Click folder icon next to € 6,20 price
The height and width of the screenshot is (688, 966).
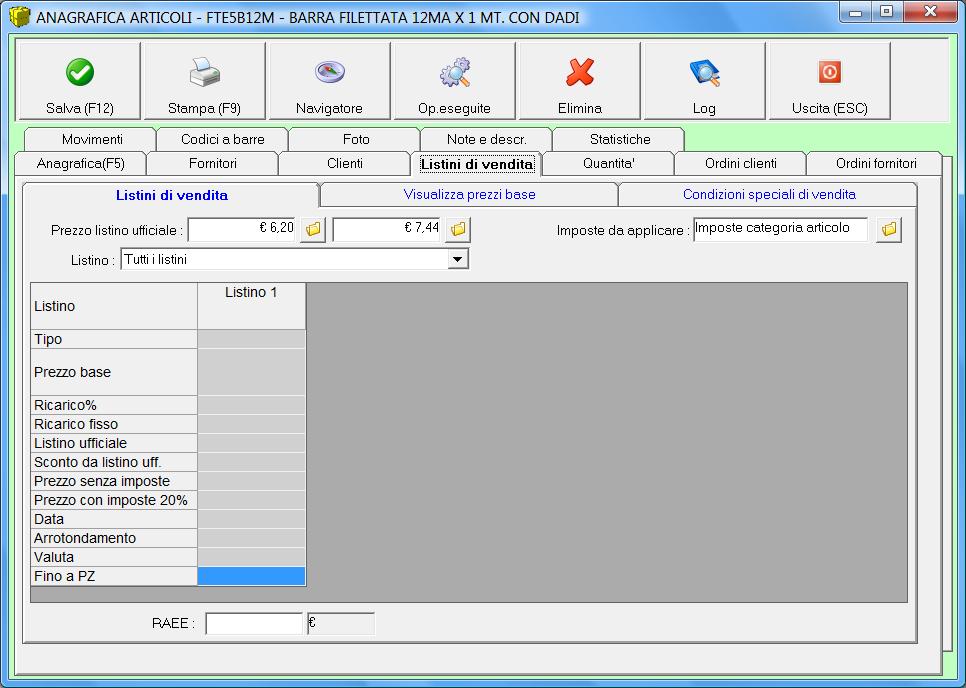click(313, 230)
